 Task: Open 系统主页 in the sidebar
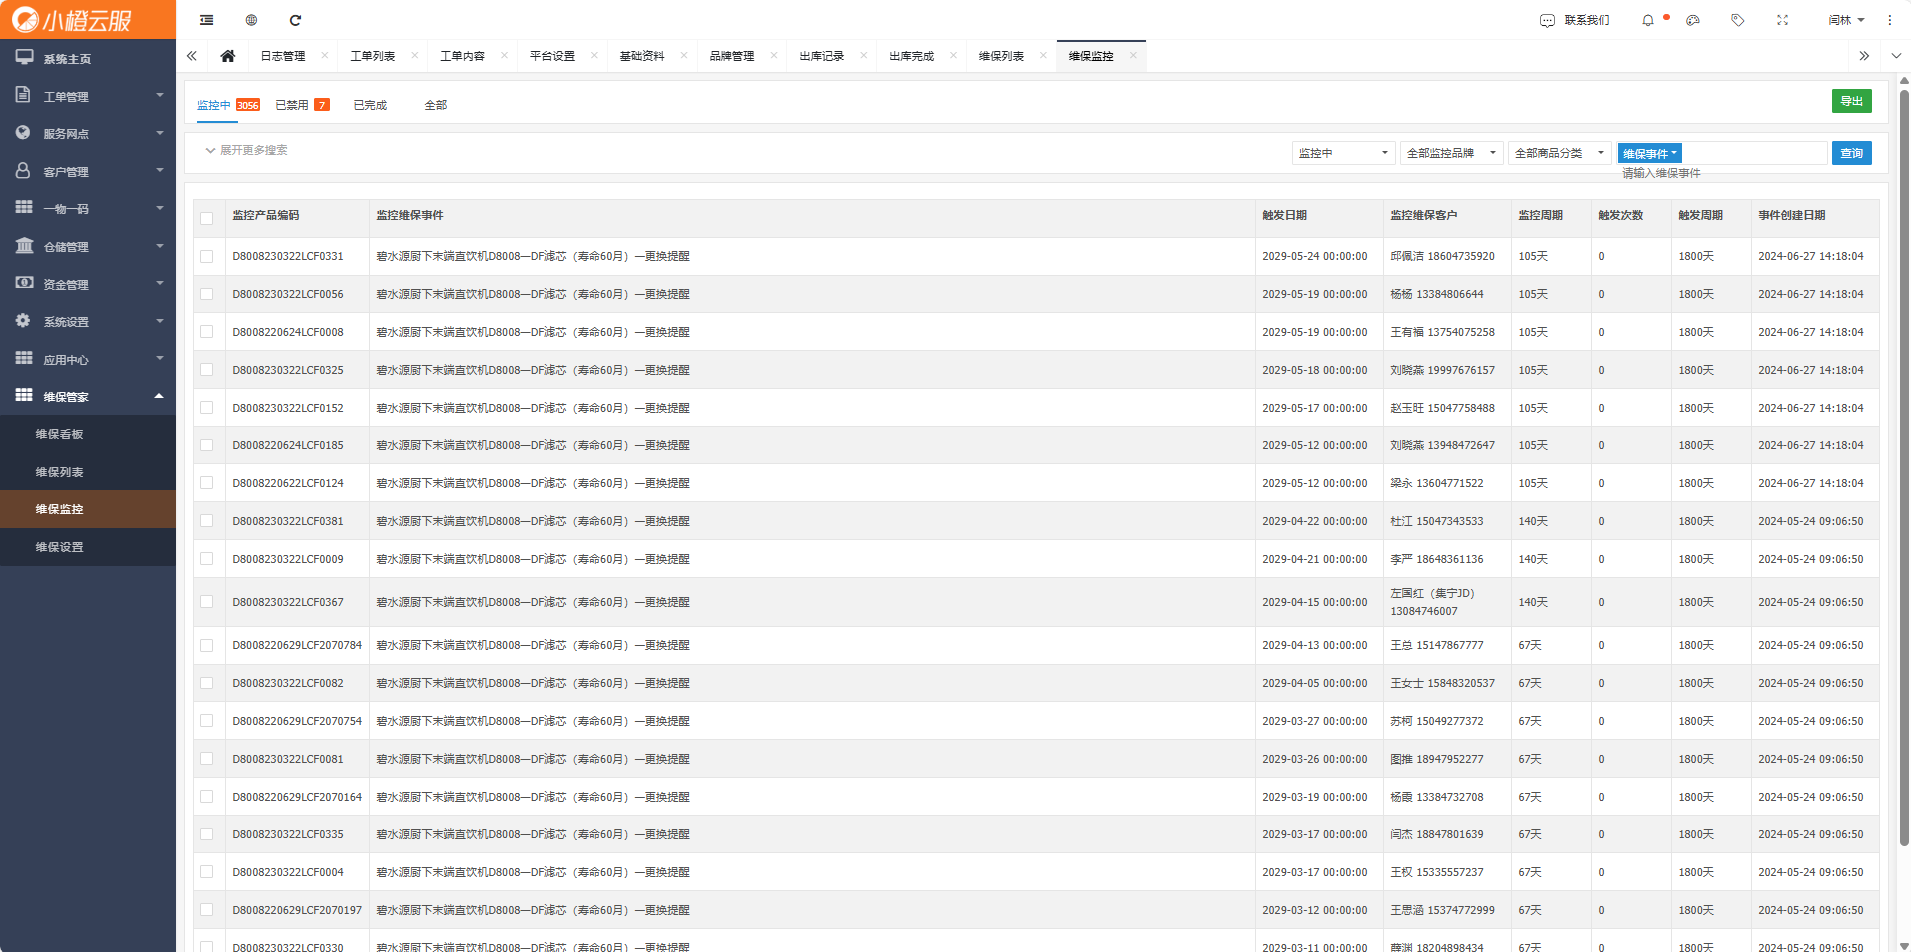pos(88,58)
